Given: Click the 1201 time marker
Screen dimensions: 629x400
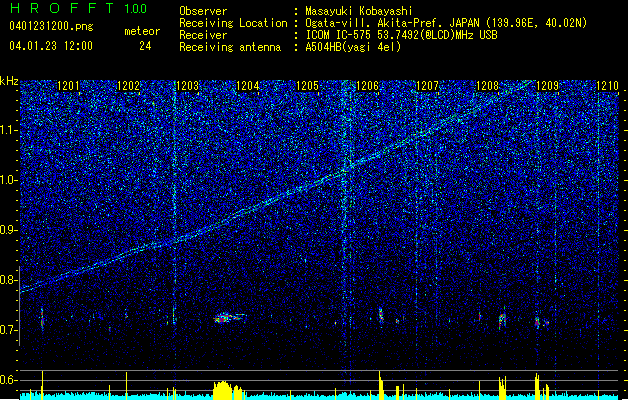Looking at the screenshot, I should tap(68, 86).
